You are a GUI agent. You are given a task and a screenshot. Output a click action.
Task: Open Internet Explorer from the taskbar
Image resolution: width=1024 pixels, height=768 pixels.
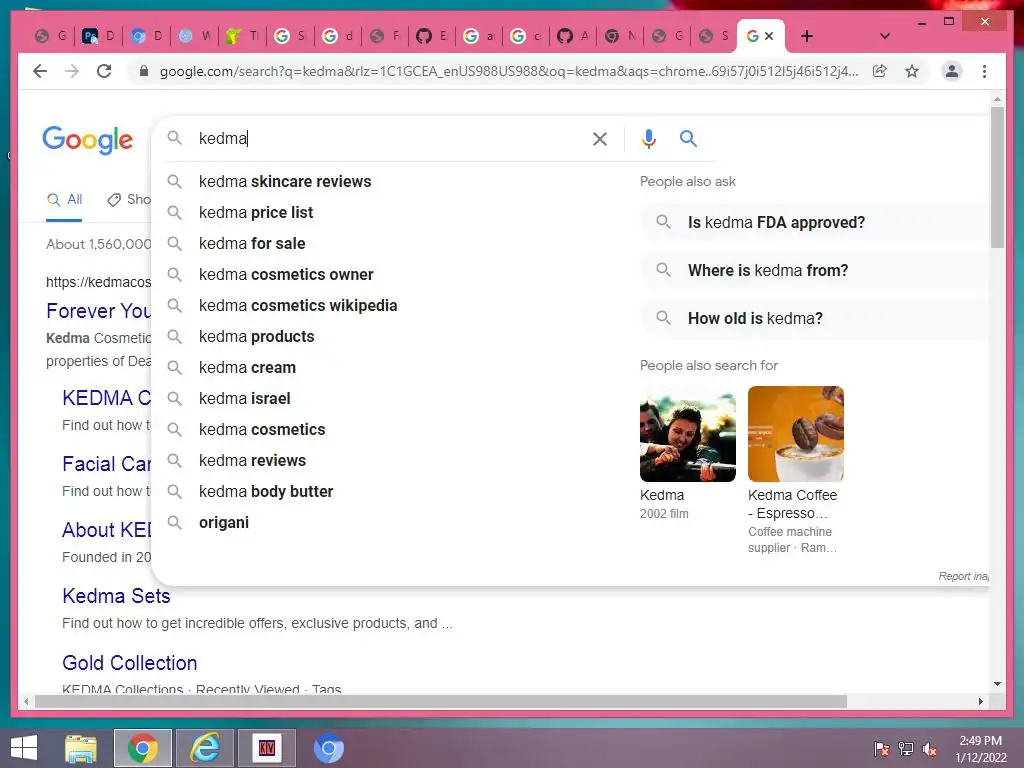(205, 748)
